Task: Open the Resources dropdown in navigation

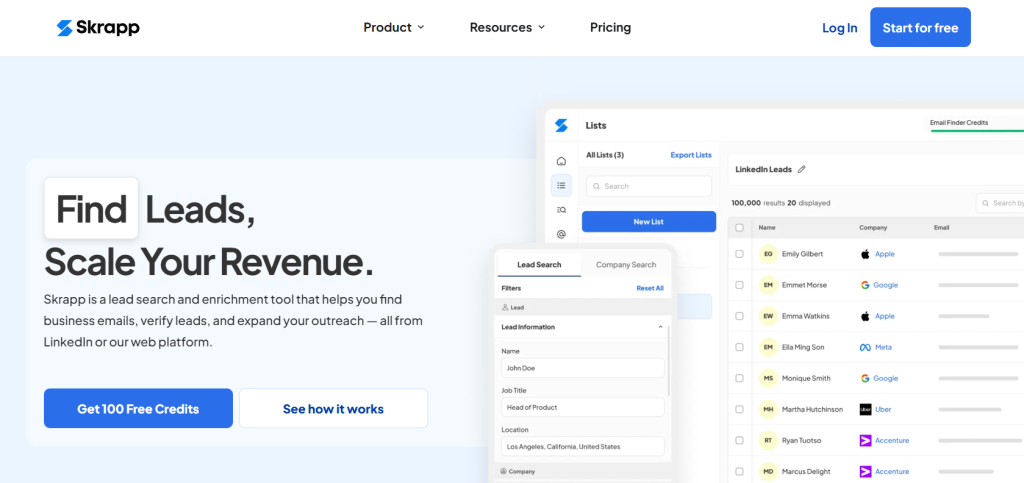Action: [x=507, y=28]
